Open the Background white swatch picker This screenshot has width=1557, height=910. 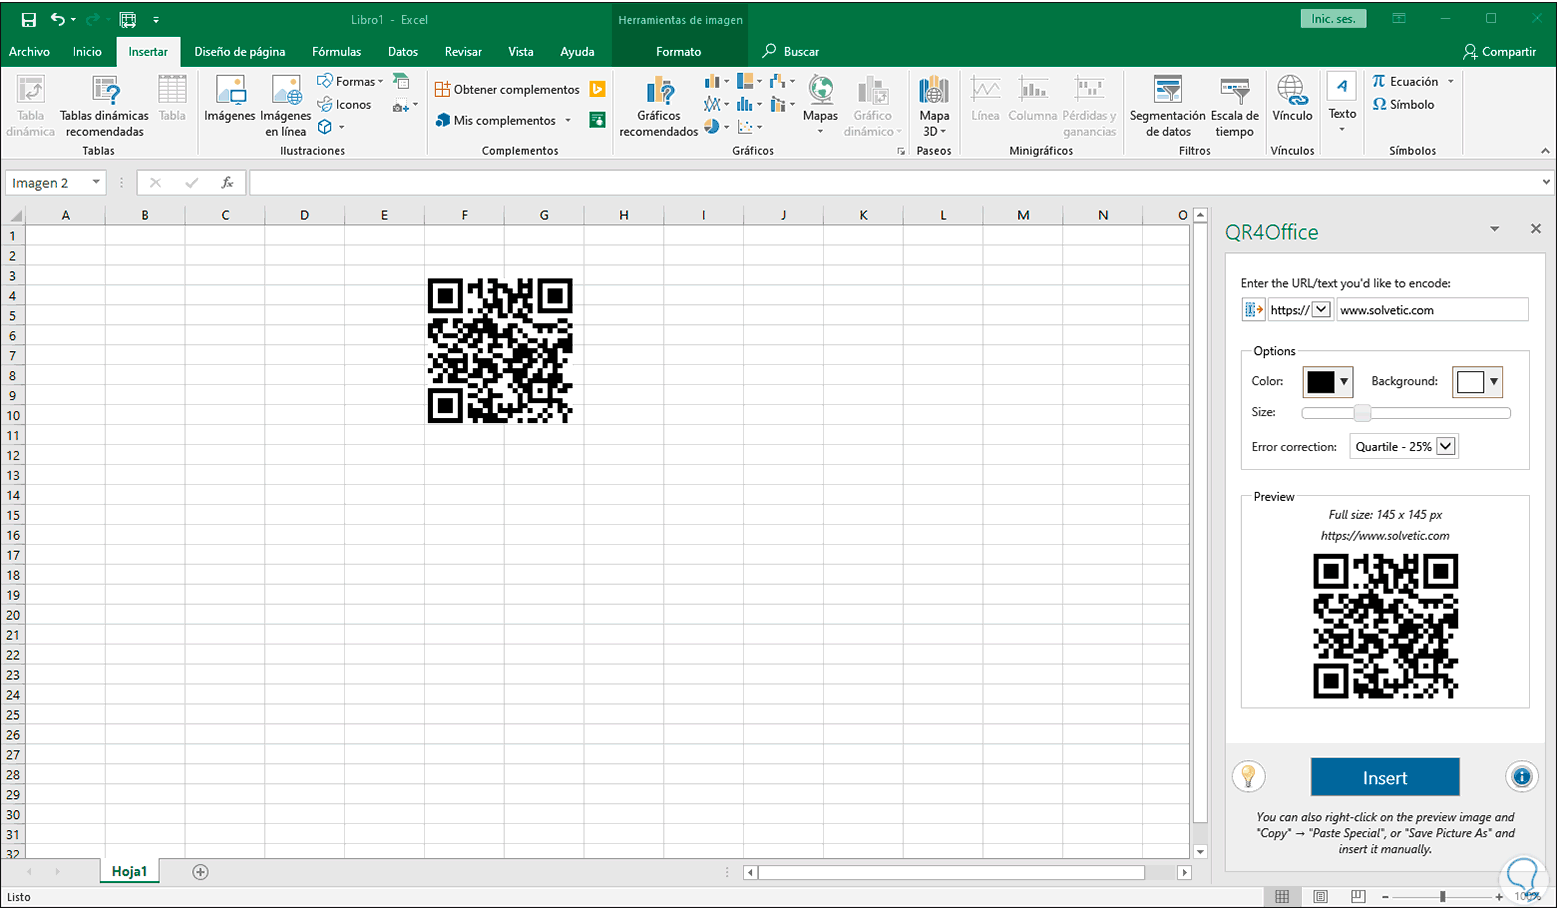[1478, 381]
